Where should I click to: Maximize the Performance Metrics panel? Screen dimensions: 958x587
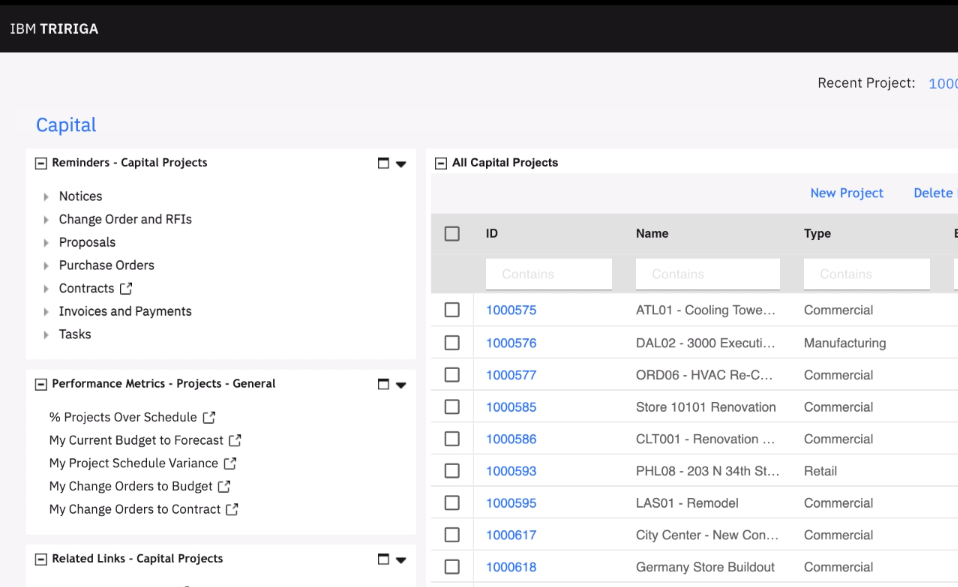coord(384,384)
